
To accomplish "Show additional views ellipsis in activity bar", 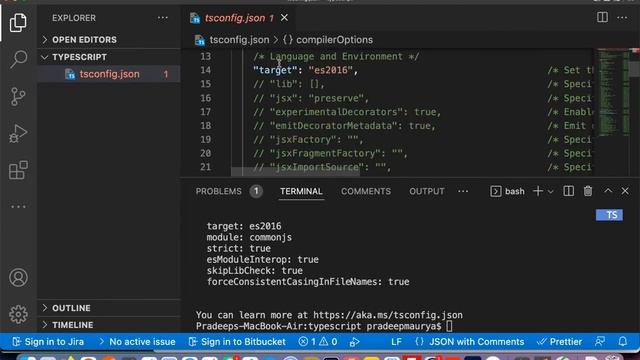I will (18, 207).
